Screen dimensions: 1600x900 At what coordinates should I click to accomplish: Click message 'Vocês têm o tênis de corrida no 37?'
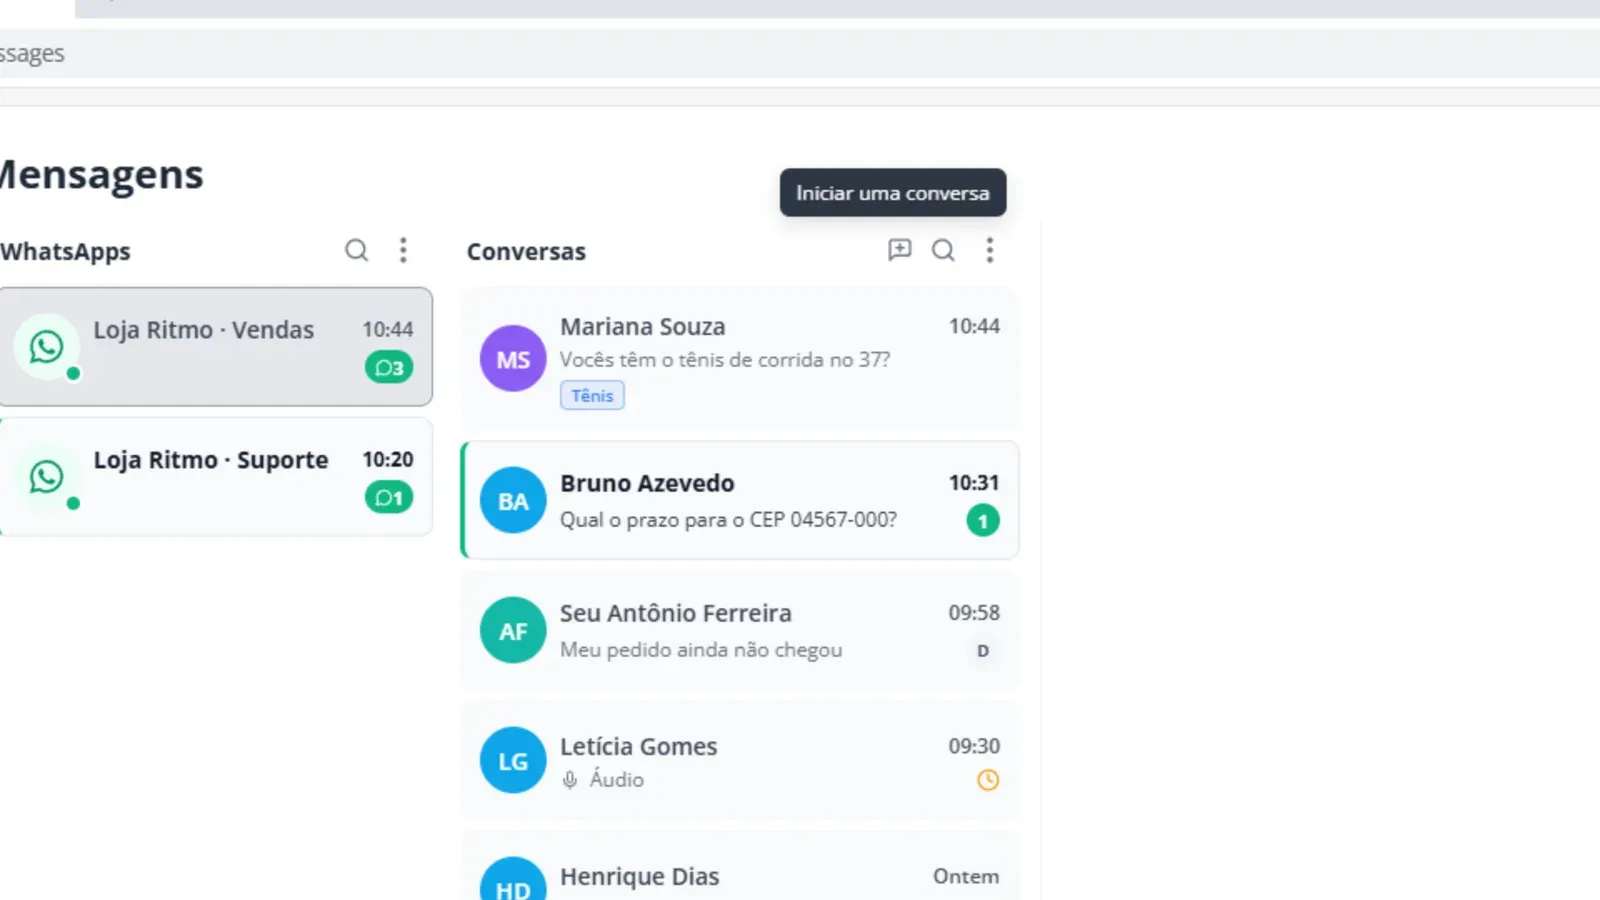725,360
